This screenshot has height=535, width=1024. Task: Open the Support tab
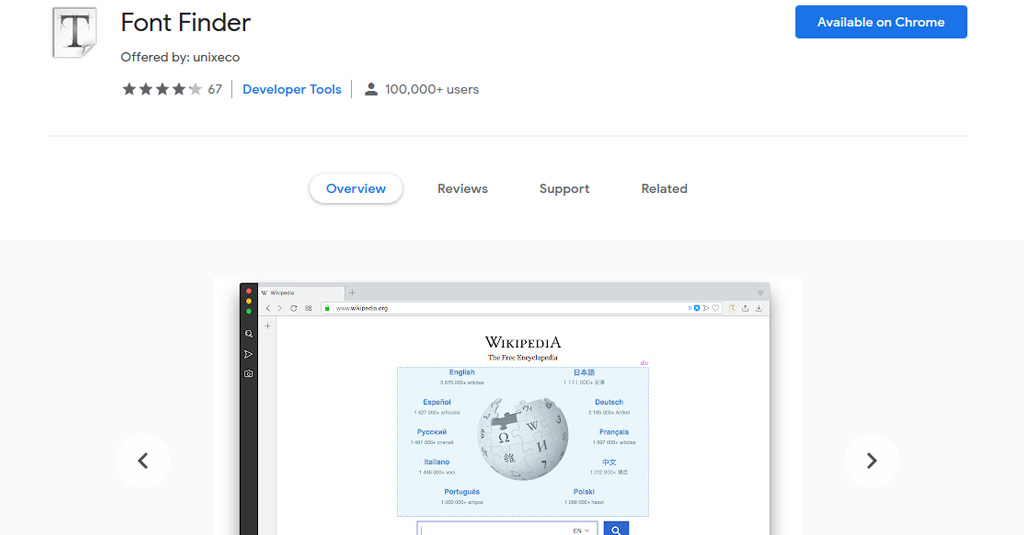[x=564, y=188]
